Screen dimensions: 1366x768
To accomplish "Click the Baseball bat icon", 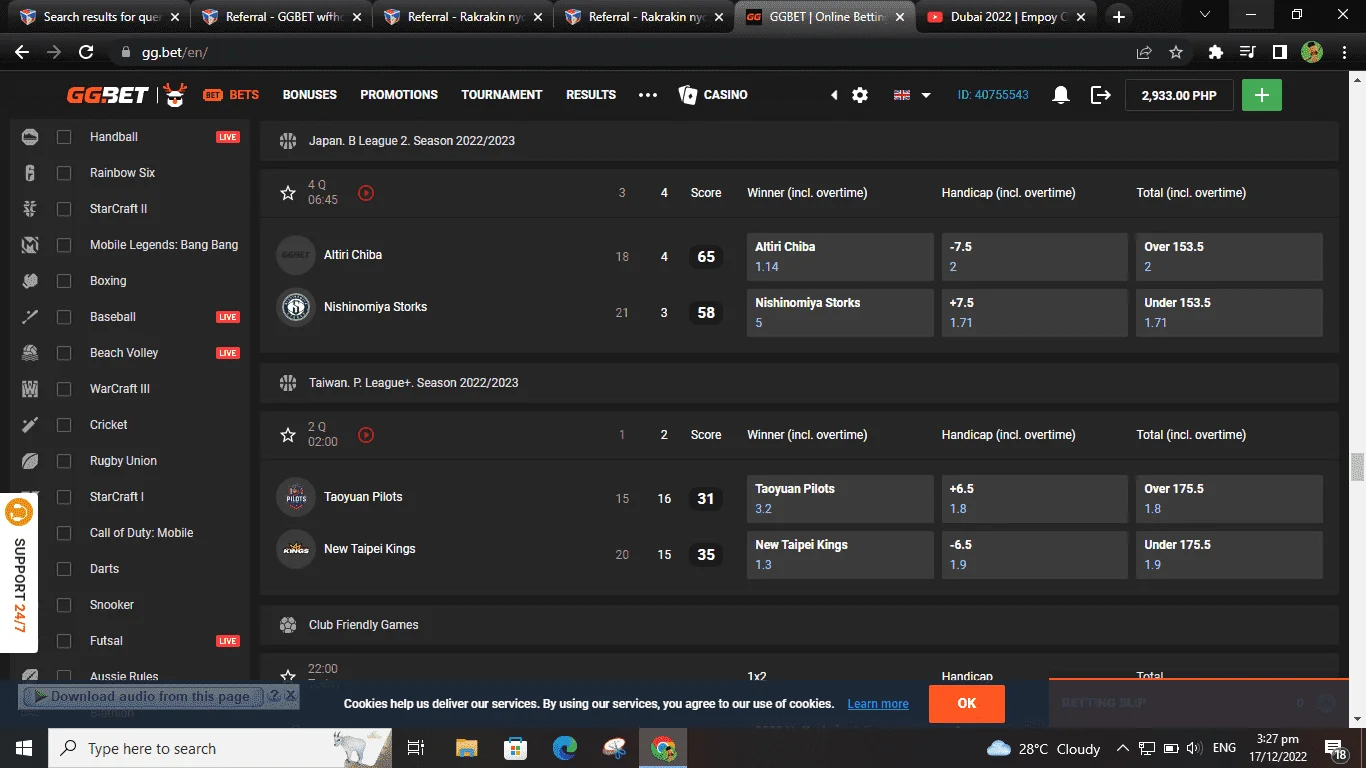I will (x=30, y=317).
